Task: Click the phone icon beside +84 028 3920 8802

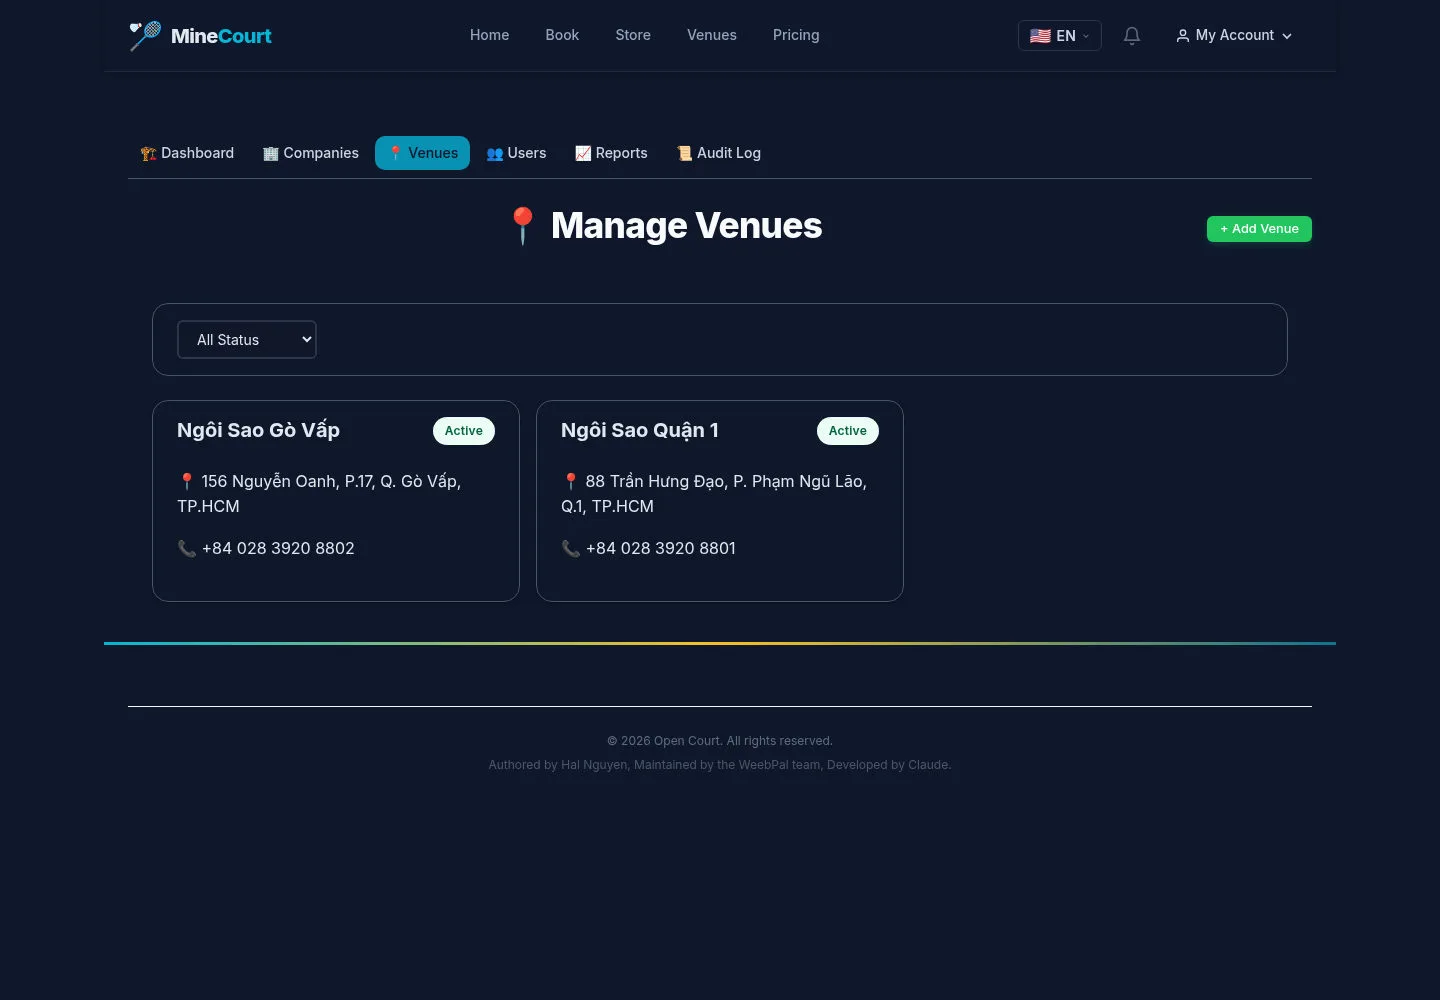Action: [187, 548]
